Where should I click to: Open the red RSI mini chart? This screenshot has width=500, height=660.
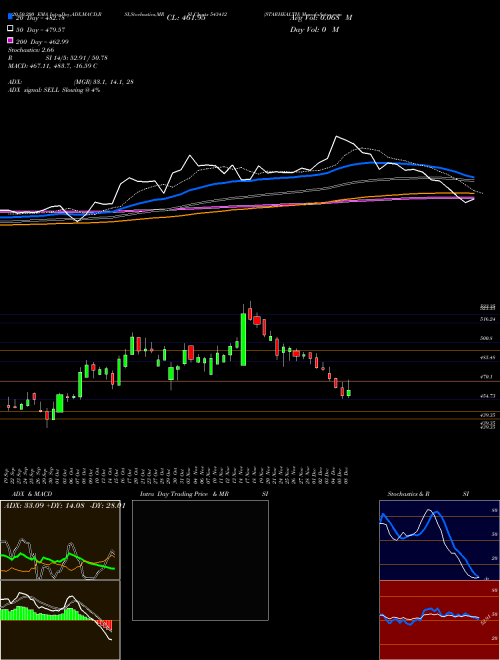(x=439, y=620)
